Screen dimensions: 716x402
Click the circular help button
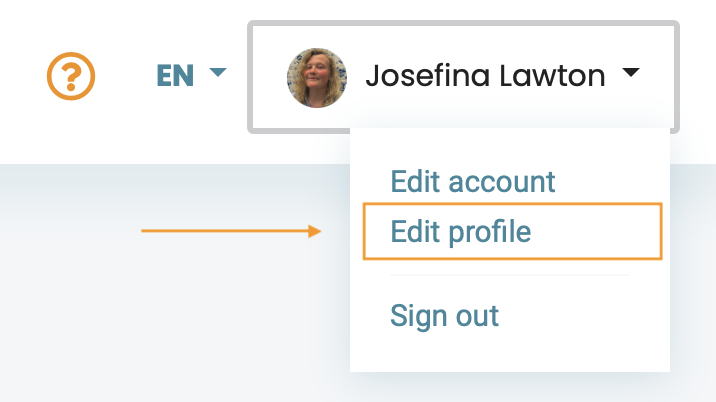(71, 76)
